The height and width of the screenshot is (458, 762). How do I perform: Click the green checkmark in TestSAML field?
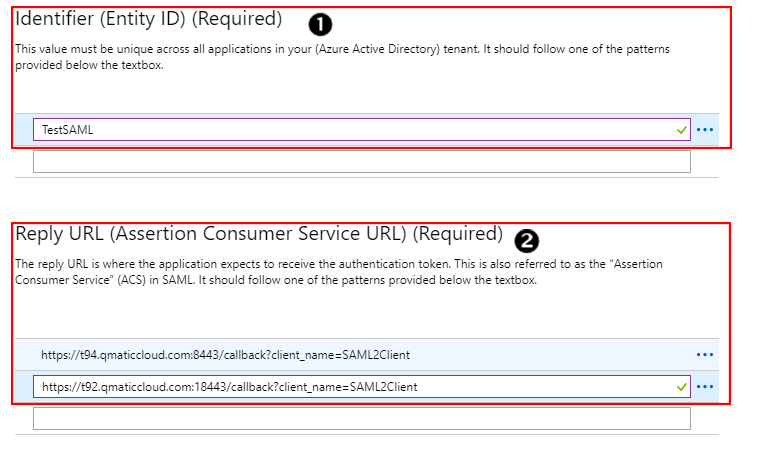click(681, 130)
